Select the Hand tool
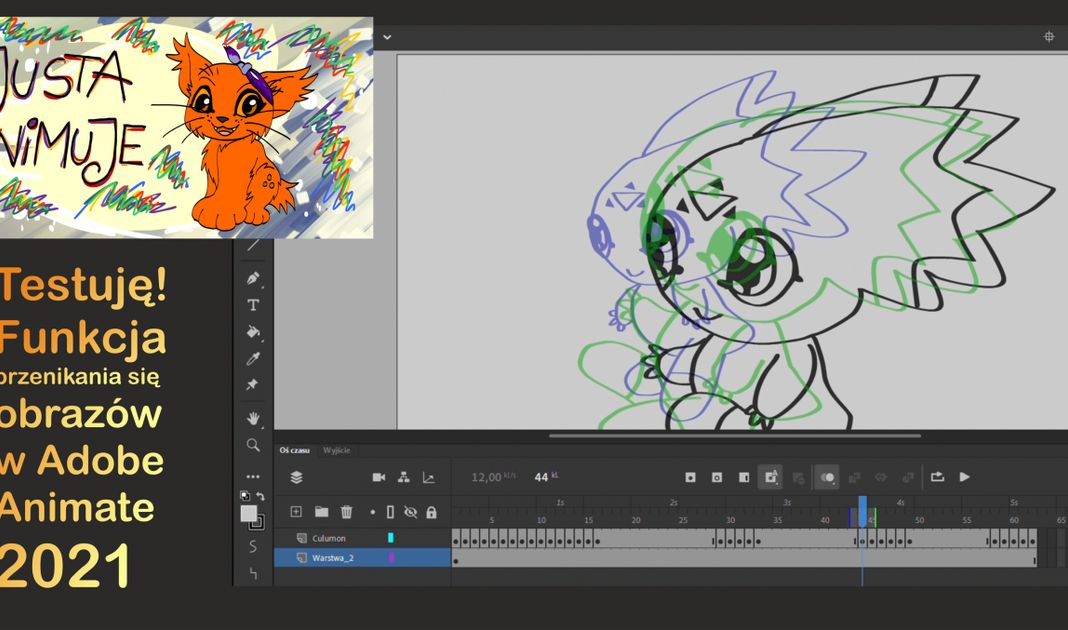This screenshot has height=630, width=1068. tap(253, 418)
